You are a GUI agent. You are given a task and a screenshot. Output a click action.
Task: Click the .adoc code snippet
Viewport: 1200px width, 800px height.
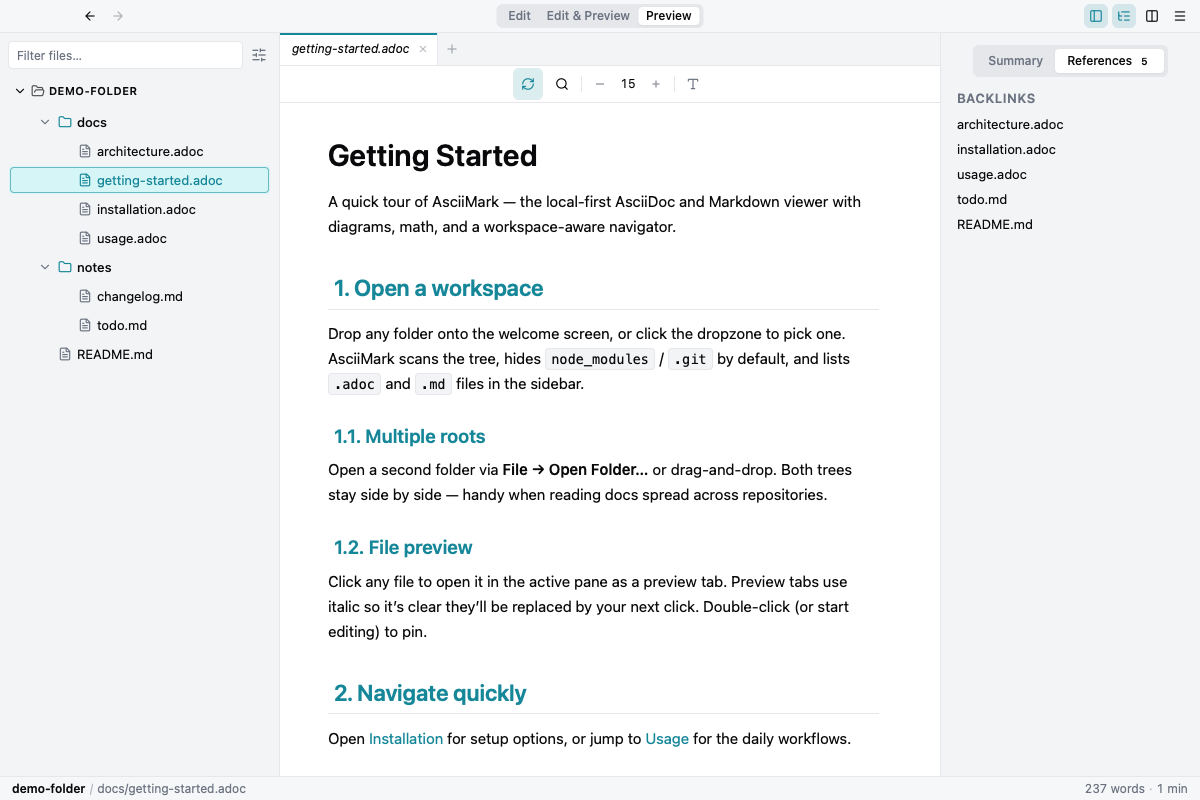click(x=354, y=384)
